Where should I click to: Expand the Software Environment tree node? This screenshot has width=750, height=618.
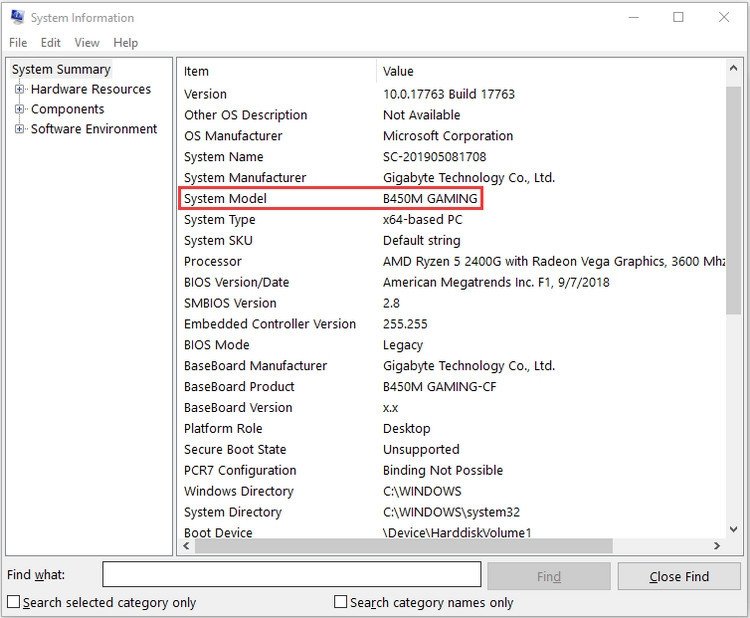tap(19, 129)
